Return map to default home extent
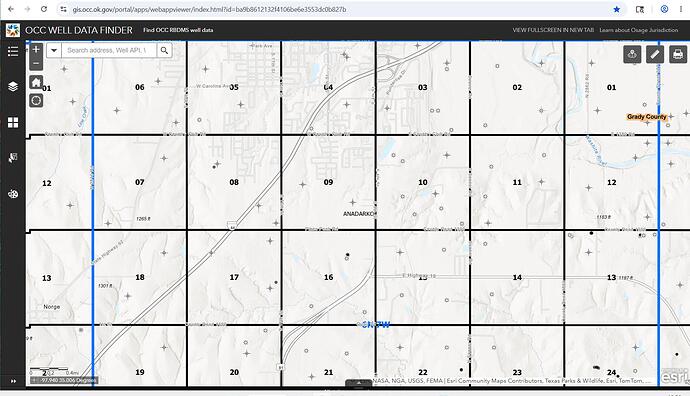 tap(36, 82)
